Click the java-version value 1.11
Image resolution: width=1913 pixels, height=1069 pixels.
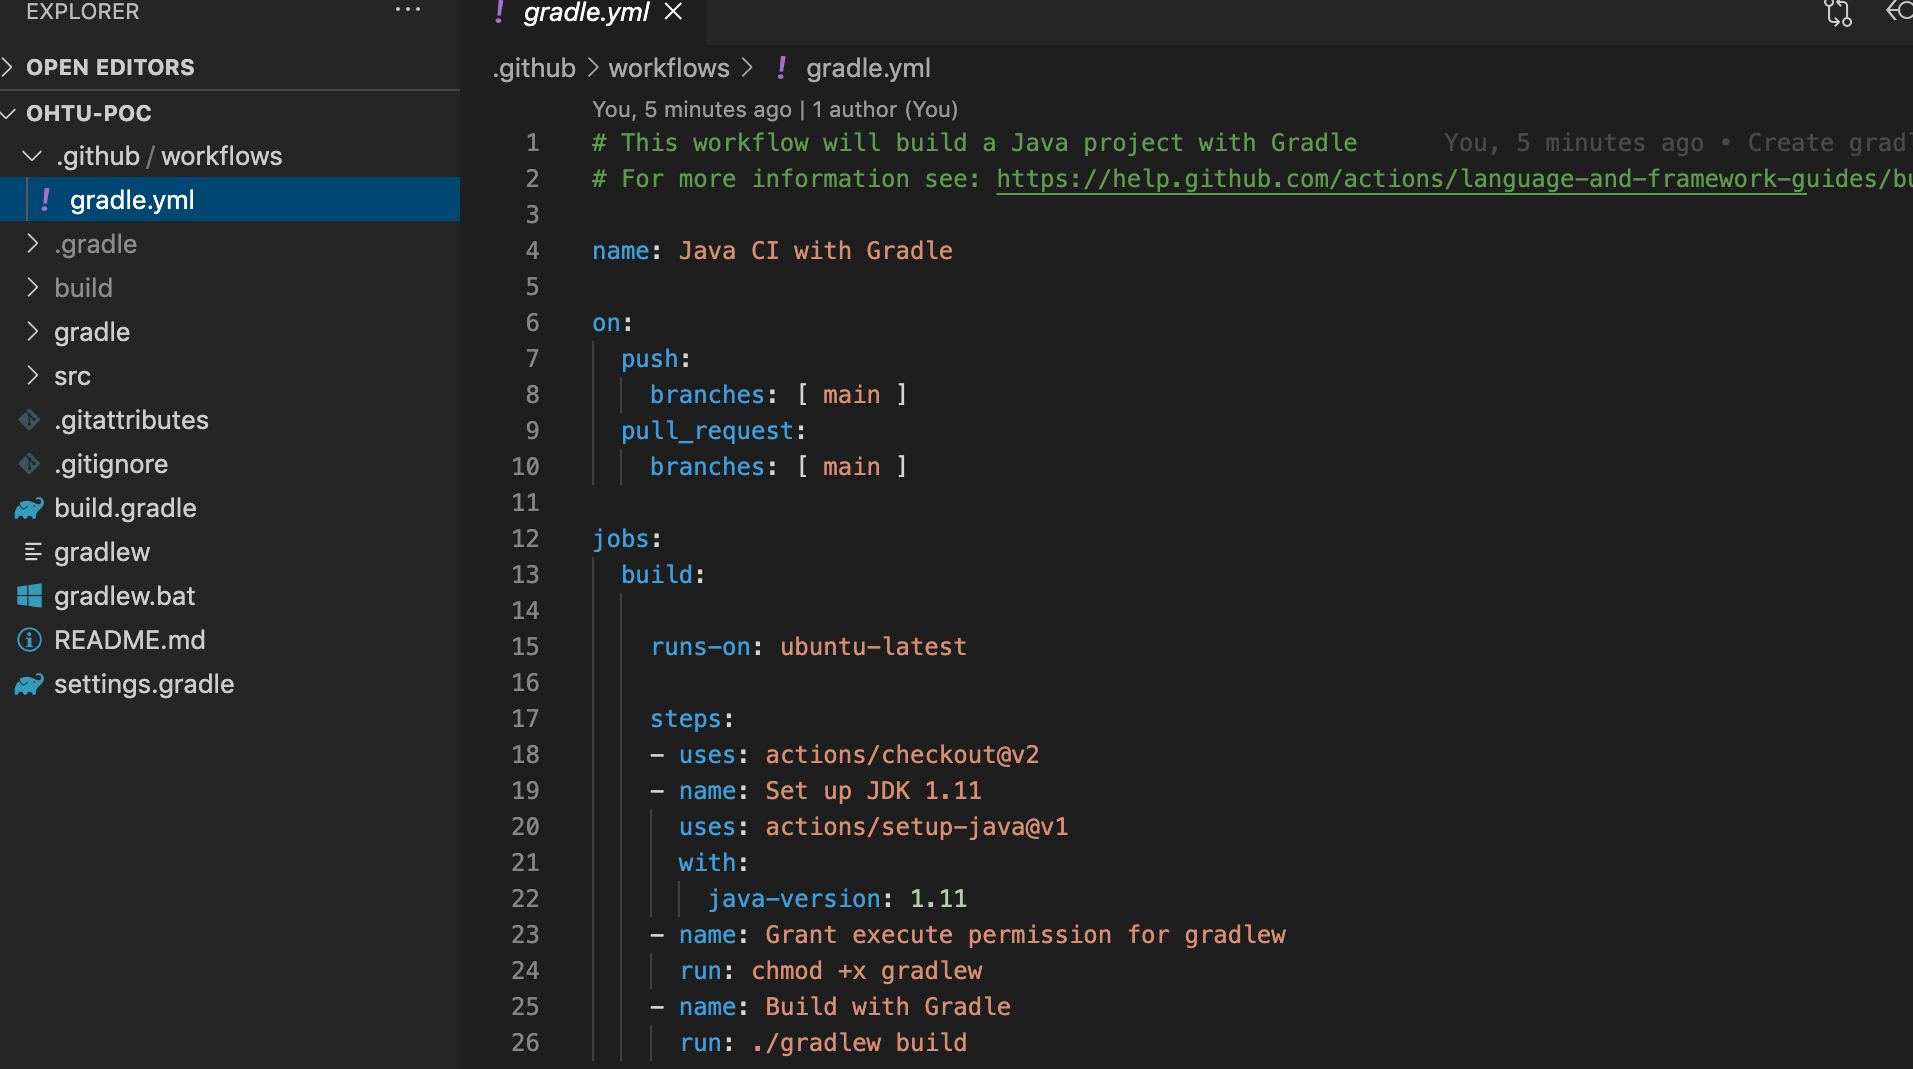tap(938, 899)
